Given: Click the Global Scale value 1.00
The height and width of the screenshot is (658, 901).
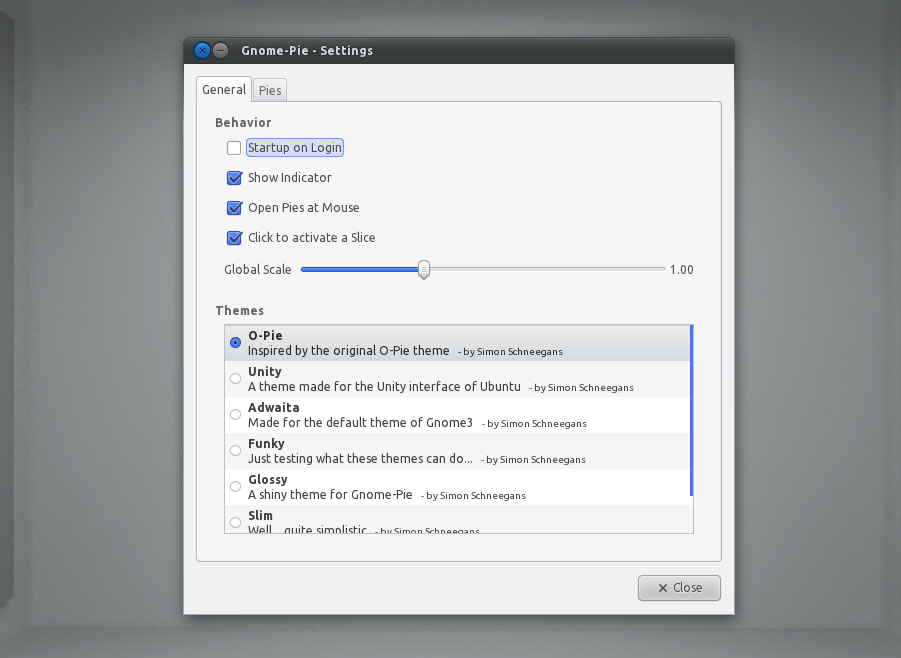Looking at the screenshot, I should [x=681, y=270].
